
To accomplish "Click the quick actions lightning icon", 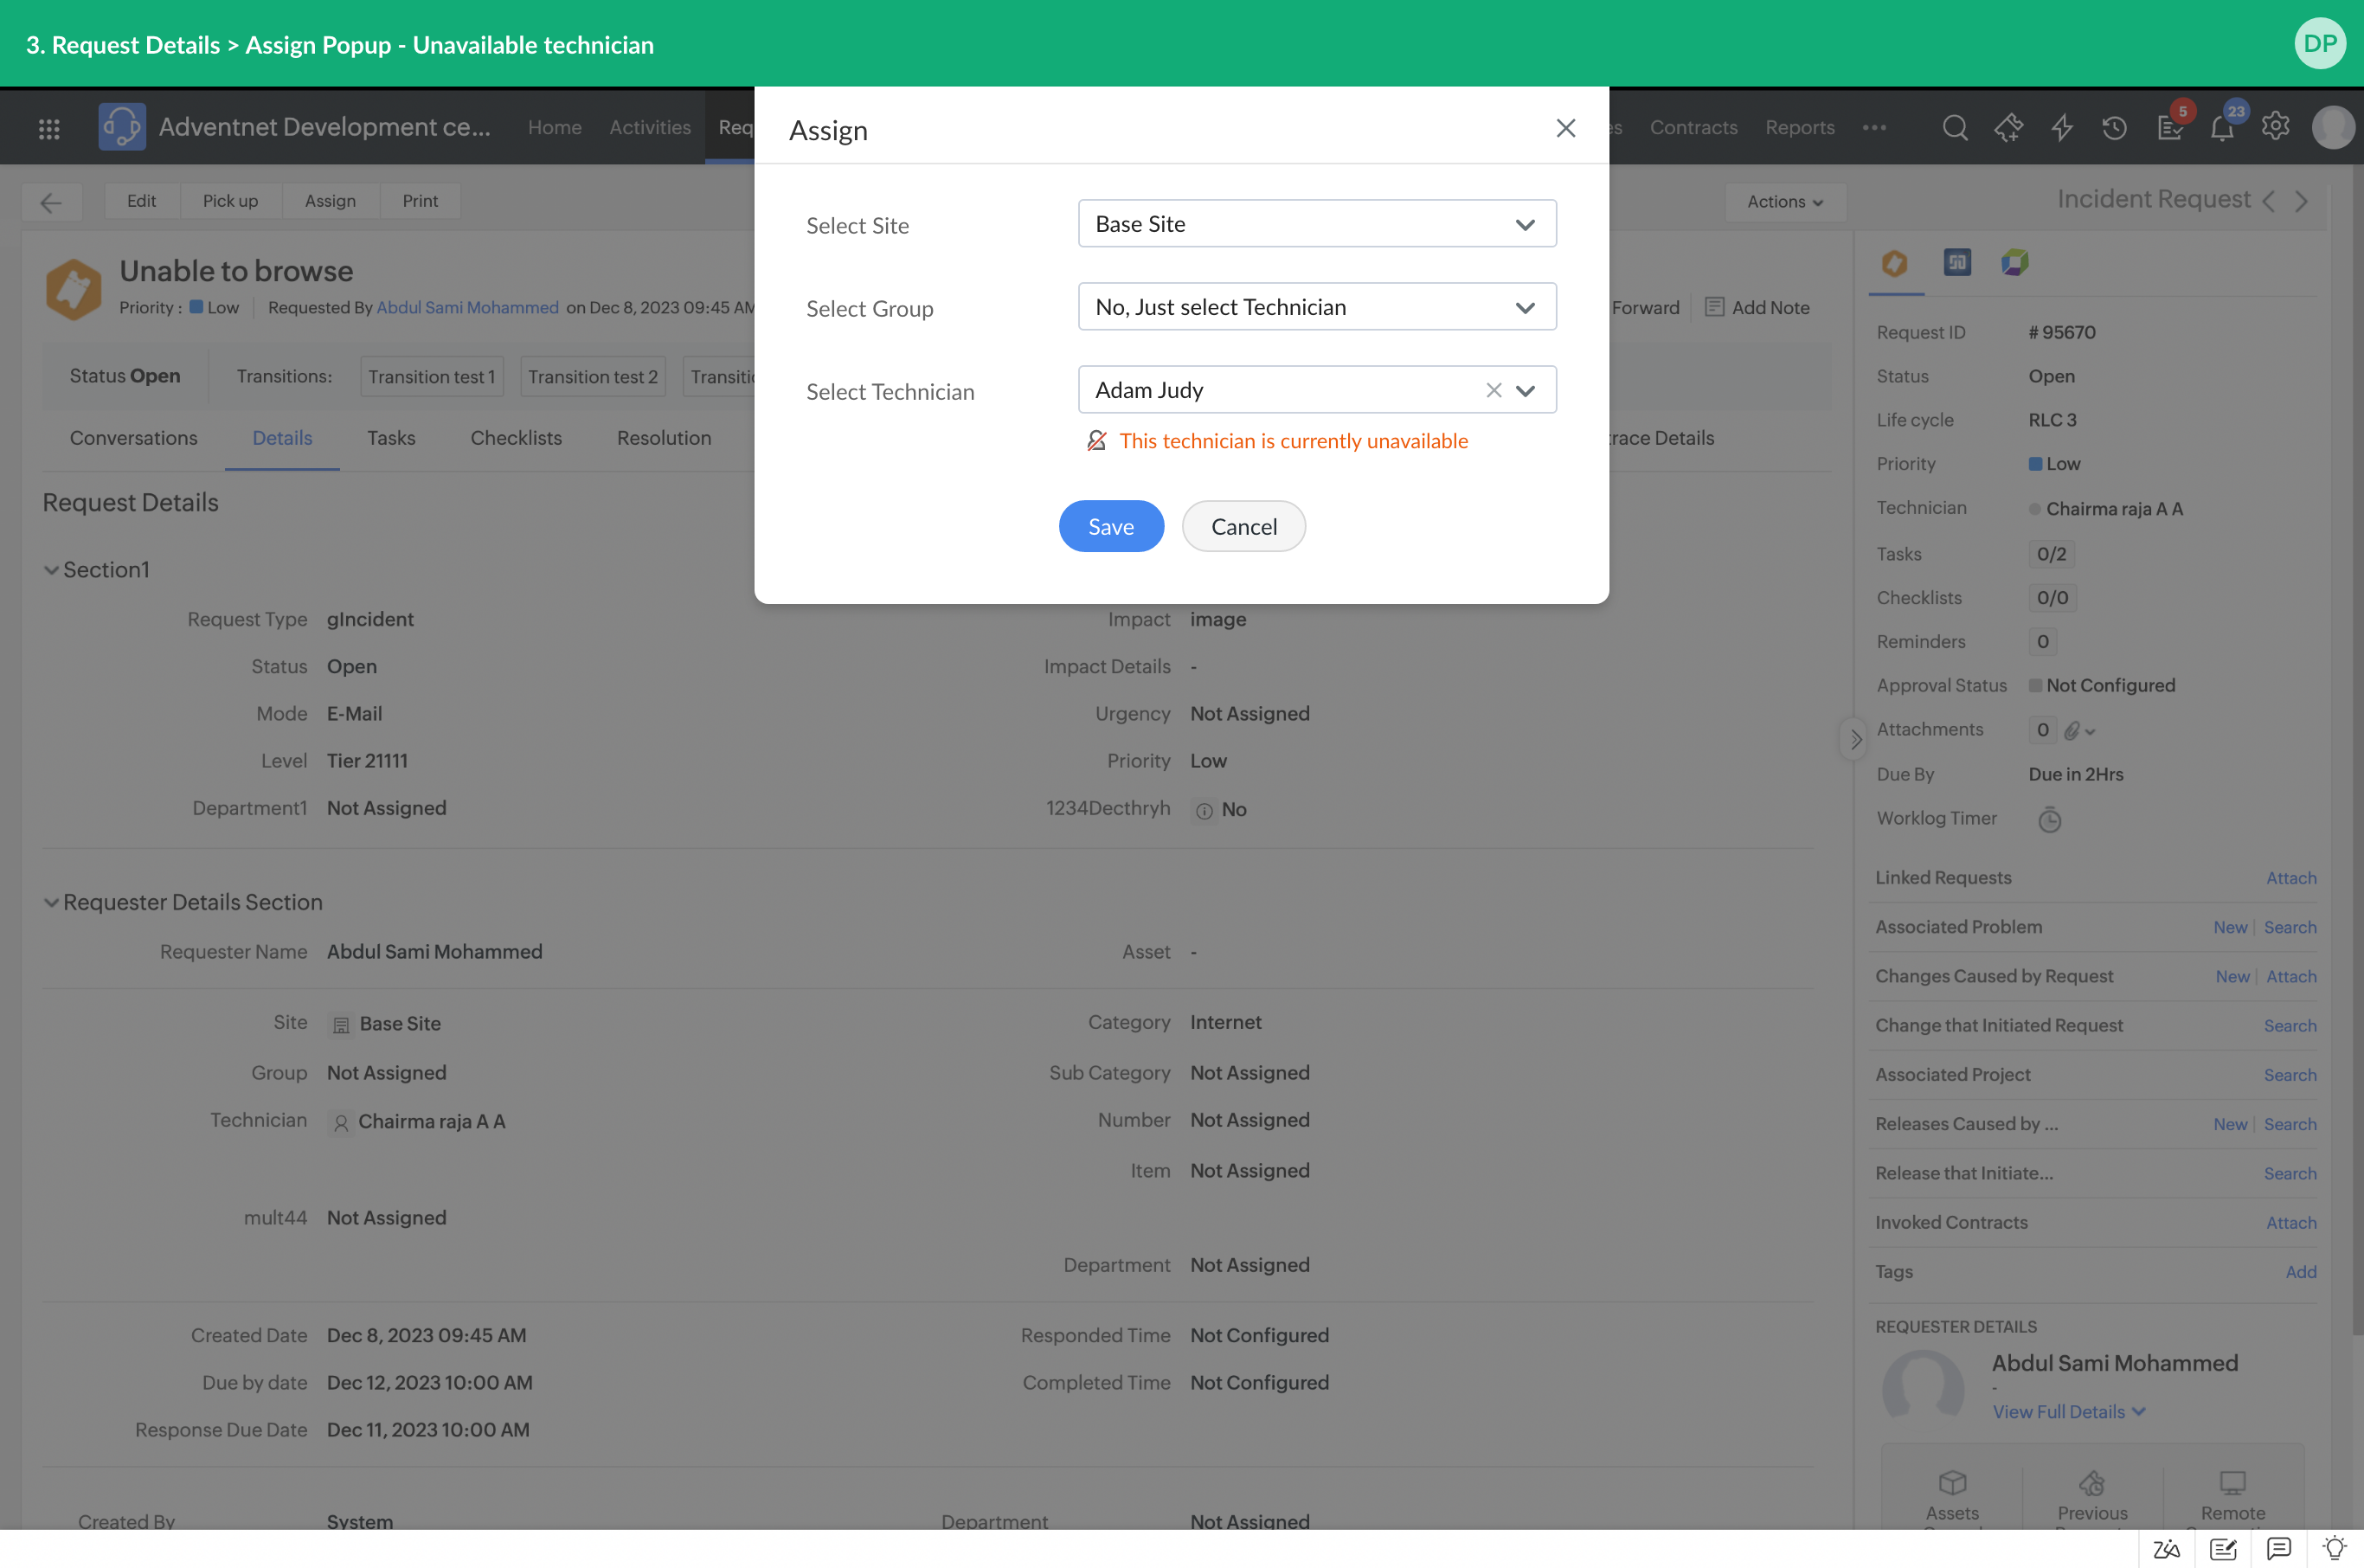I will pos(2061,128).
